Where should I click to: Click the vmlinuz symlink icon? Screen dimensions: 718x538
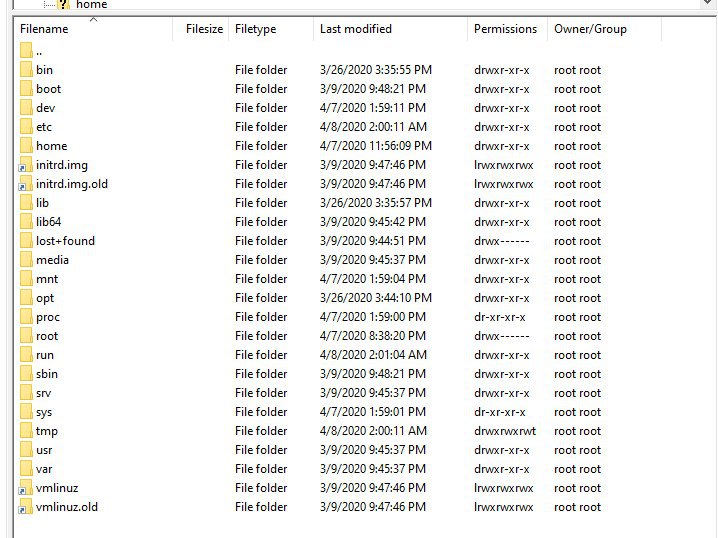point(25,488)
